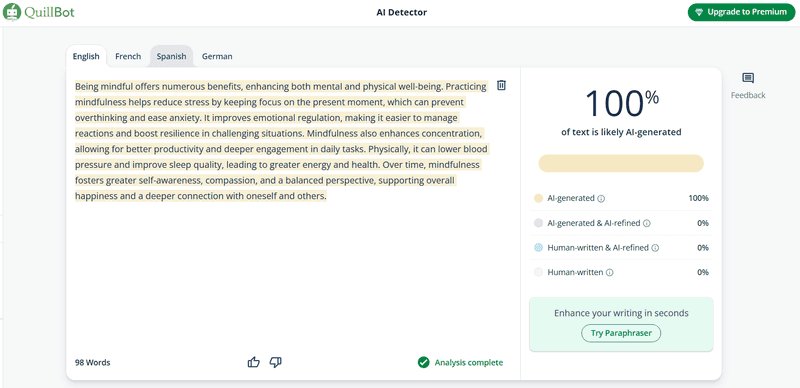Give thumbs down feedback on the analysis
The height and width of the screenshot is (388, 800).
[276, 362]
